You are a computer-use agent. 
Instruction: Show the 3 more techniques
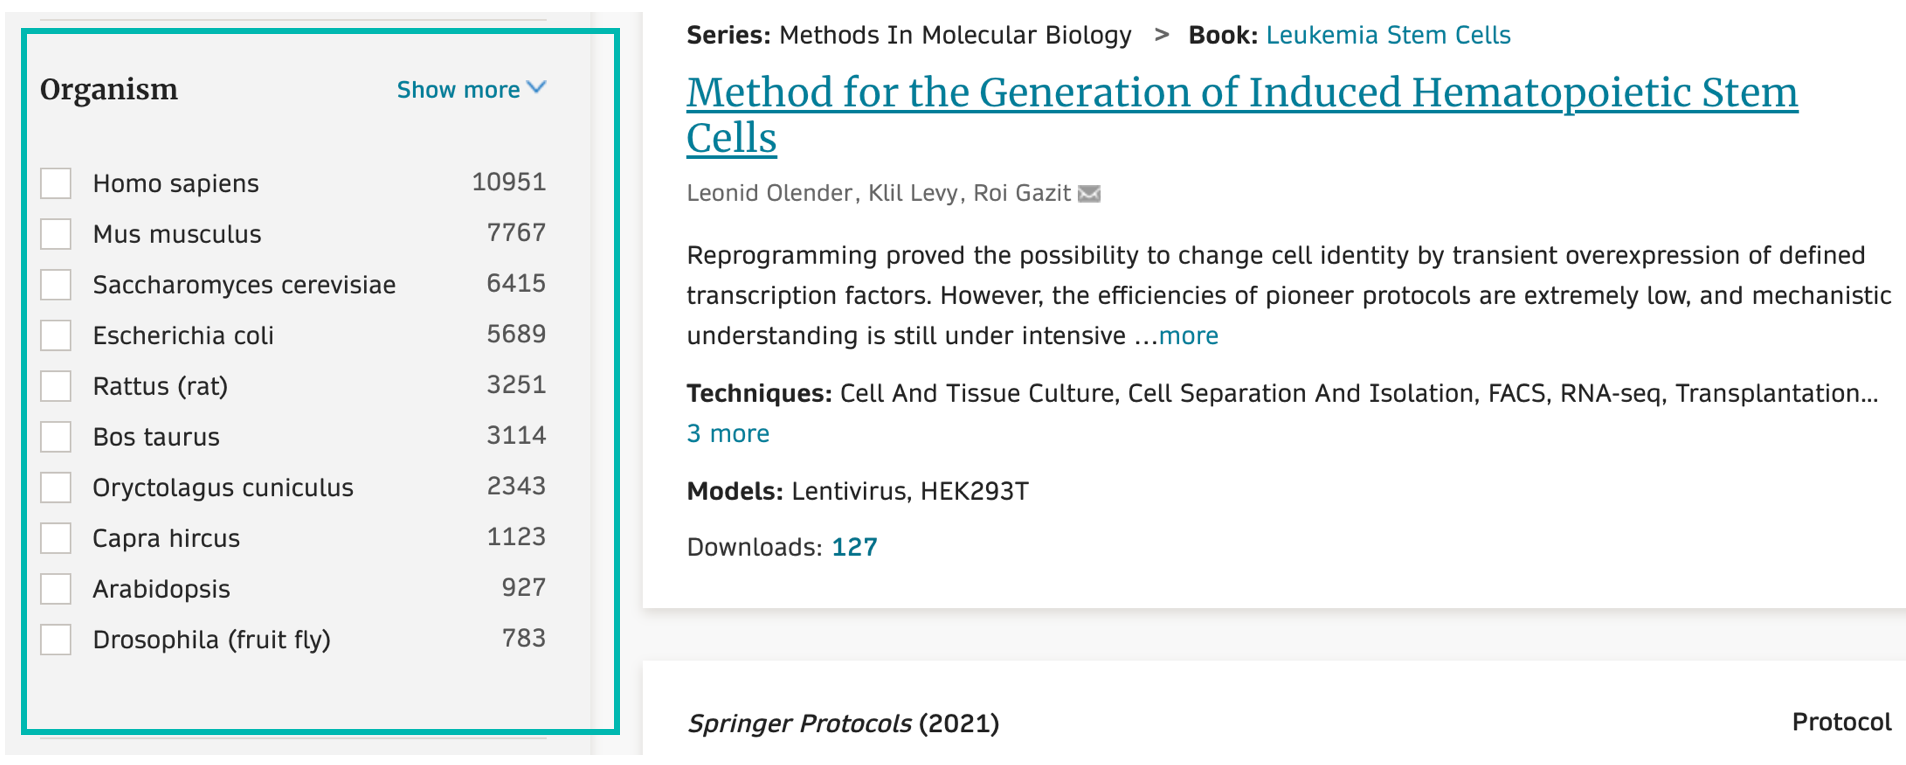728,434
